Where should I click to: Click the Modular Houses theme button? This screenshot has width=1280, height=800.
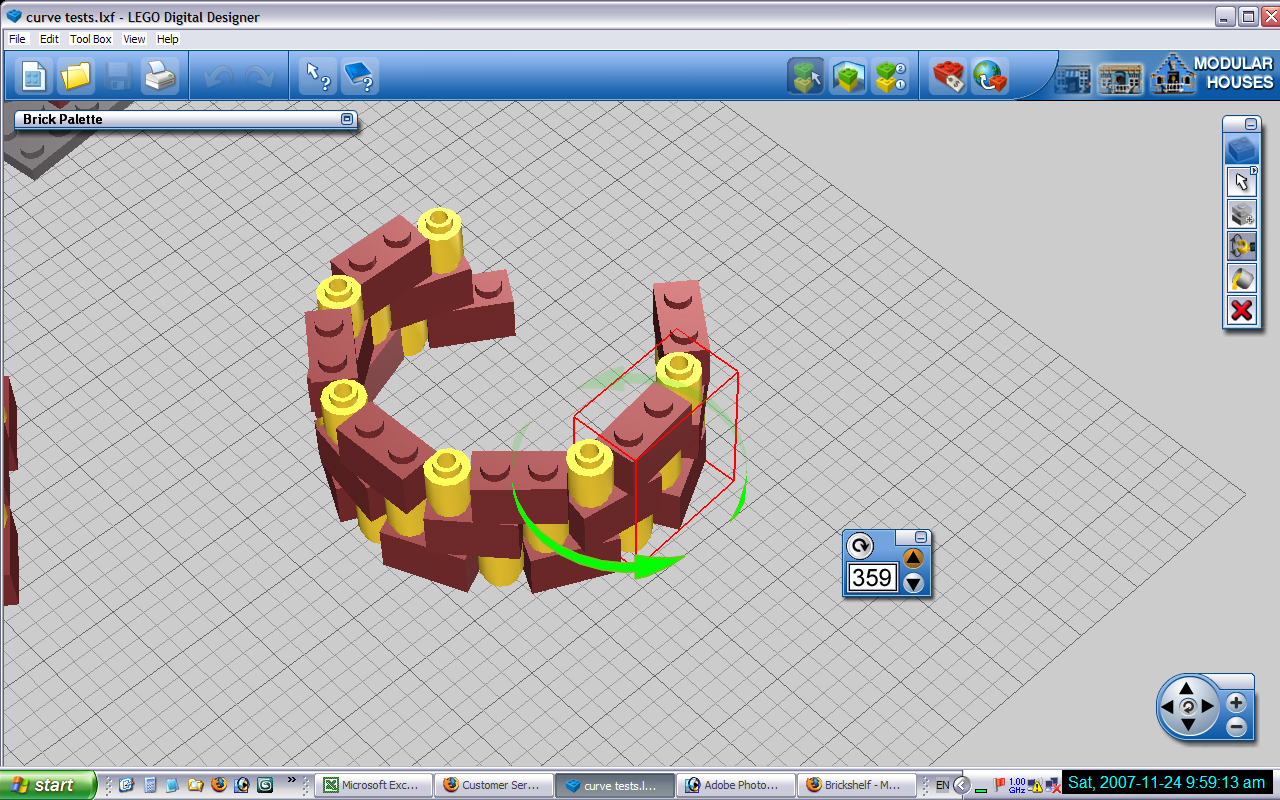pyautogui.click(x=1212, y=74)
